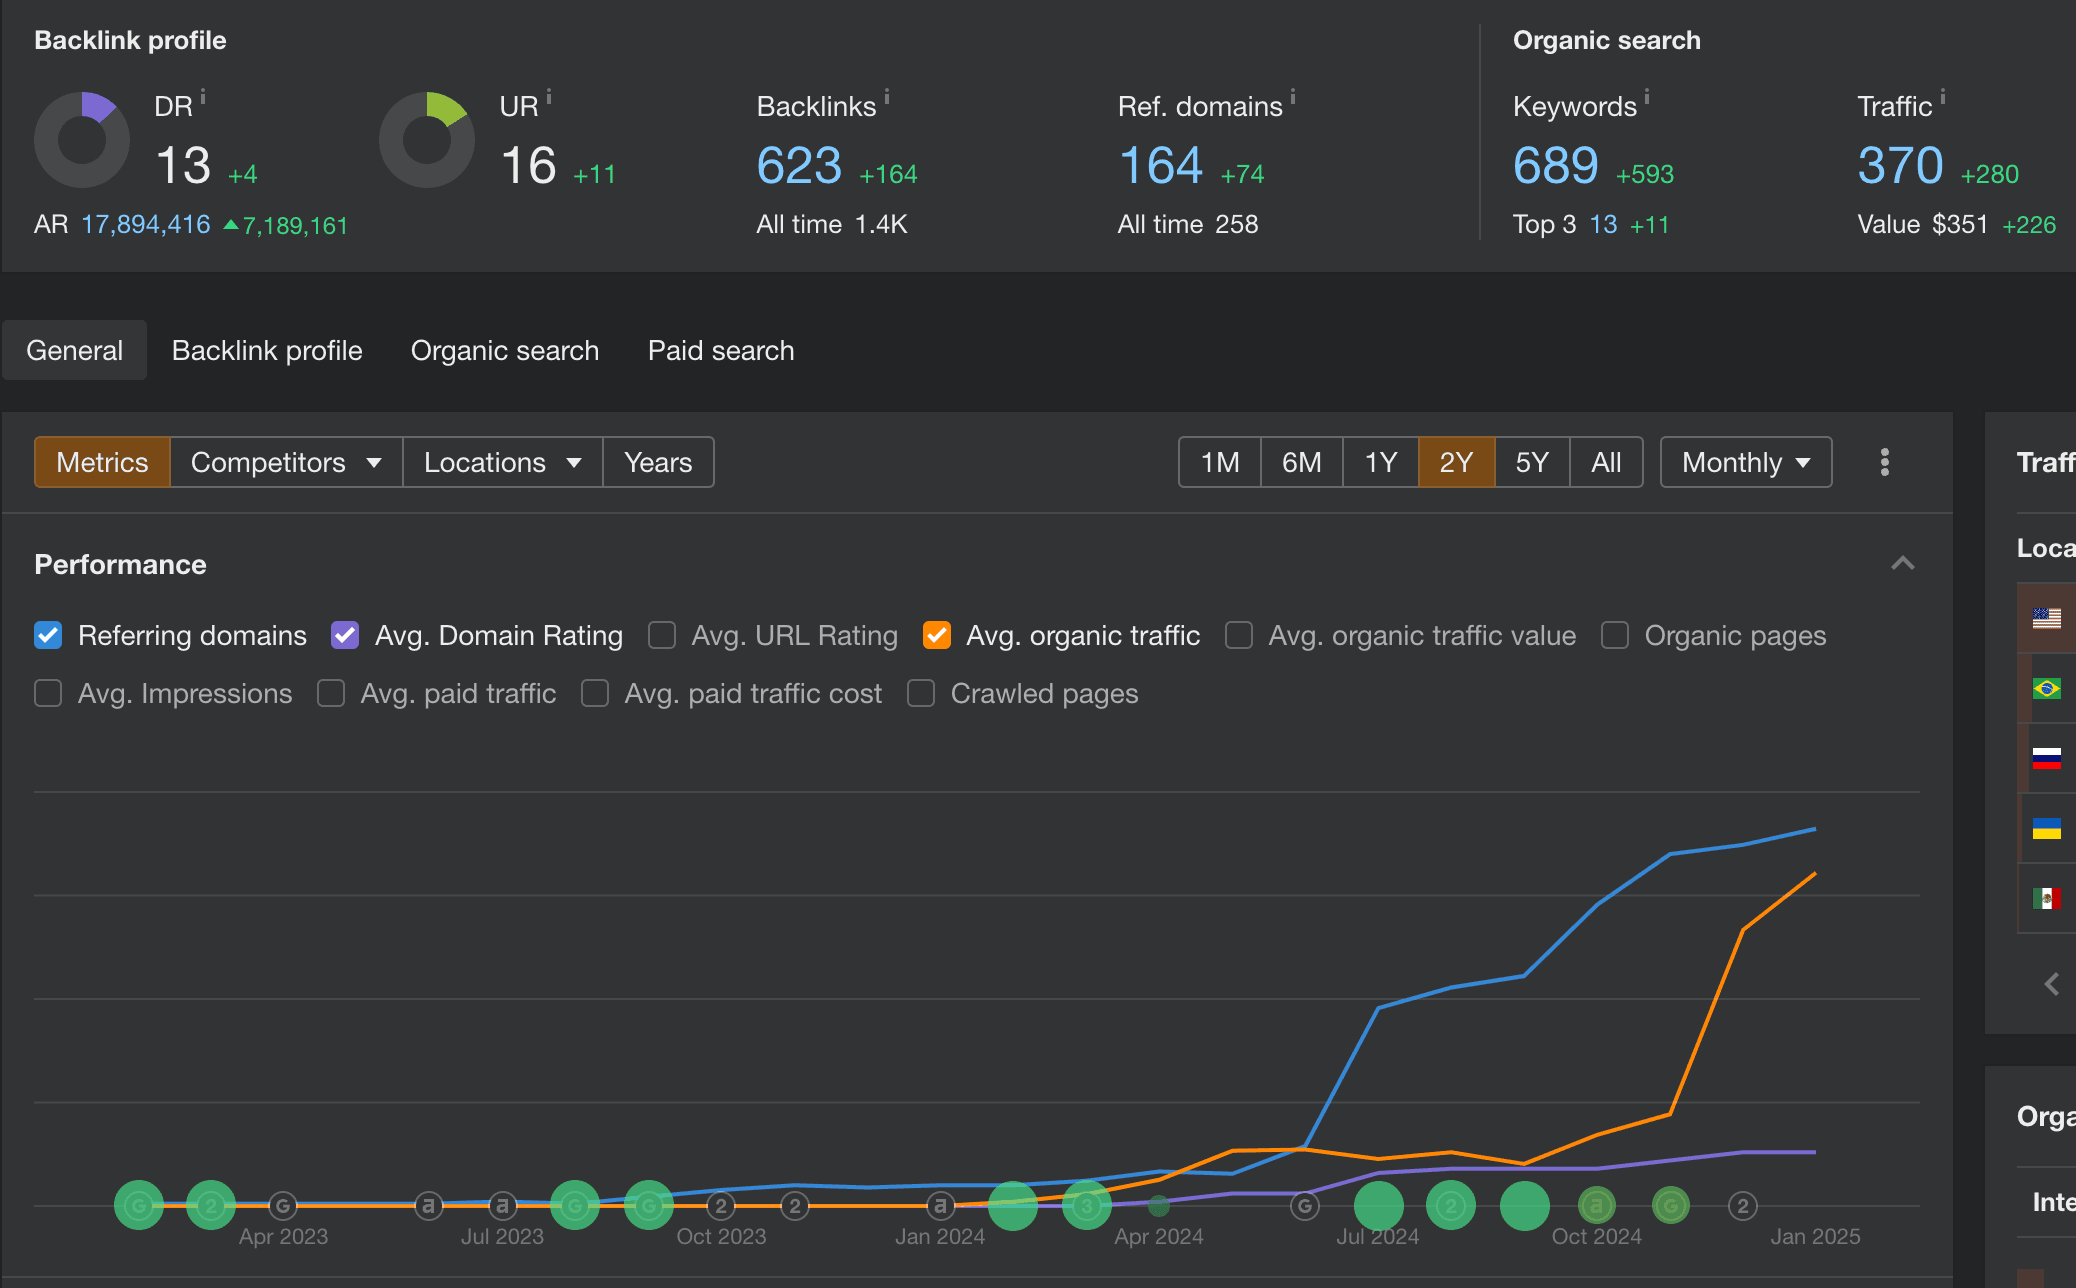Open the 623 backlinks count link
The height and width of the screenshot is (1288, 2076).
click(x=799, y=166)
